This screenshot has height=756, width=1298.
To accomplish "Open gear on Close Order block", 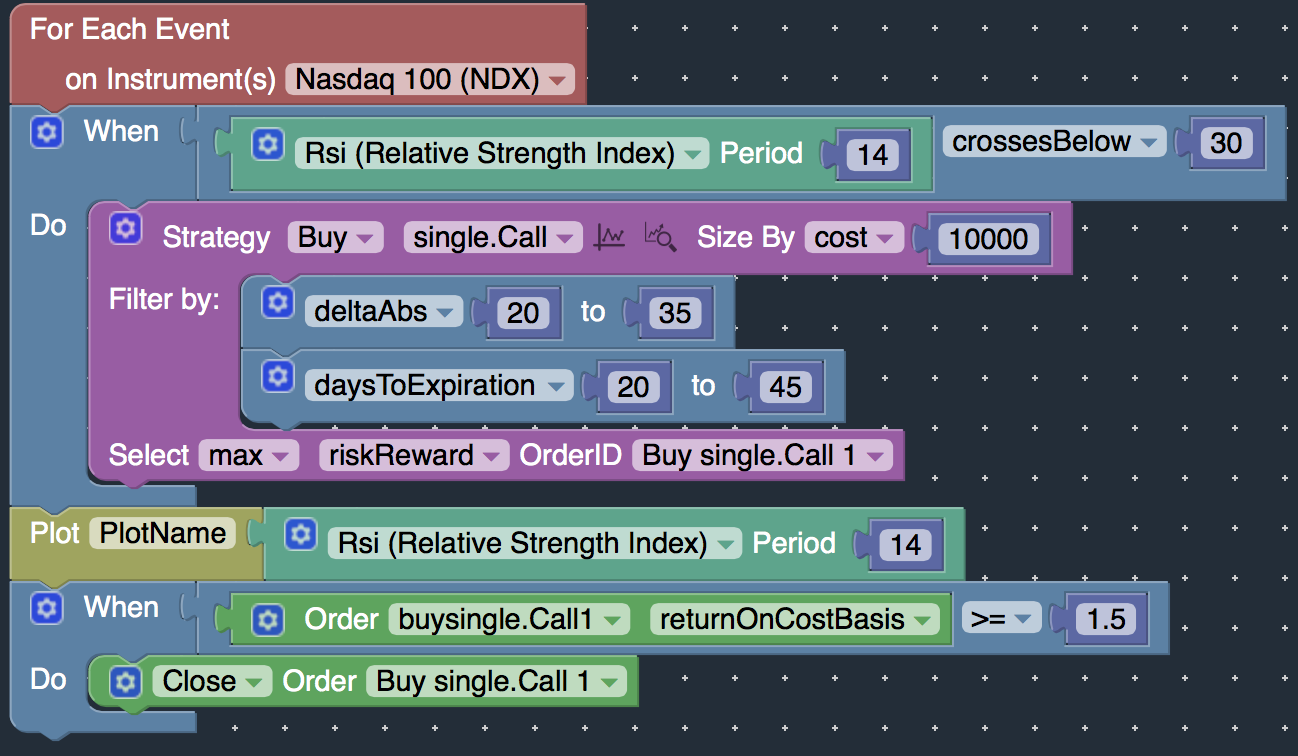I will 125,682.
